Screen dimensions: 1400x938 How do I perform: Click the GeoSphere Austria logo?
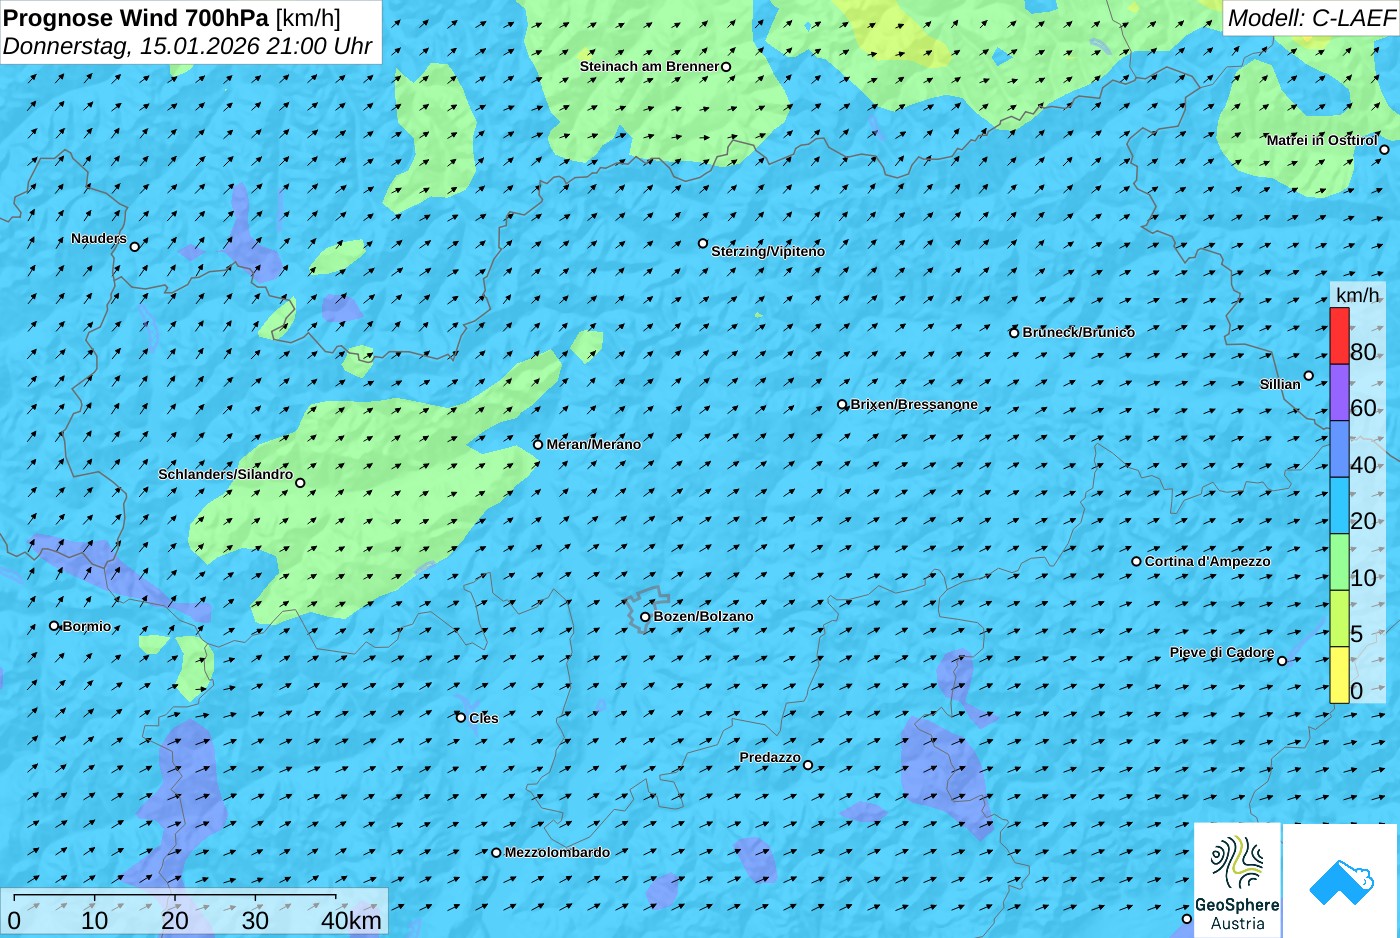pos(1237,880)
